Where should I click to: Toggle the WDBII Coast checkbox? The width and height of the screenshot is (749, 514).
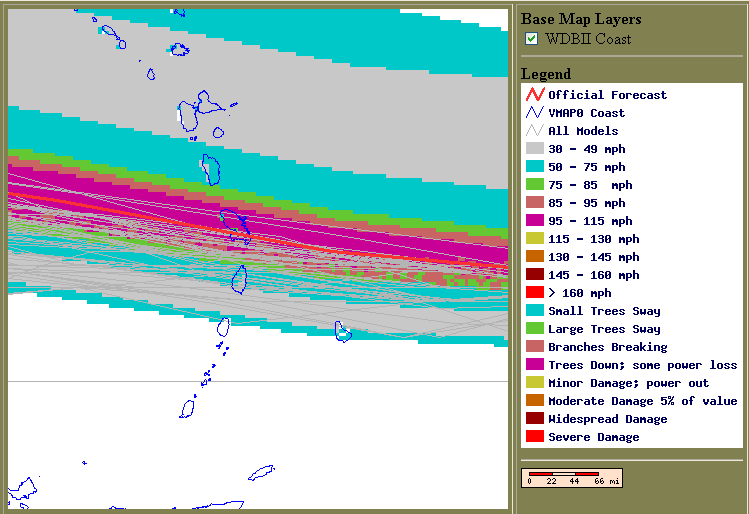coord(531,39)
